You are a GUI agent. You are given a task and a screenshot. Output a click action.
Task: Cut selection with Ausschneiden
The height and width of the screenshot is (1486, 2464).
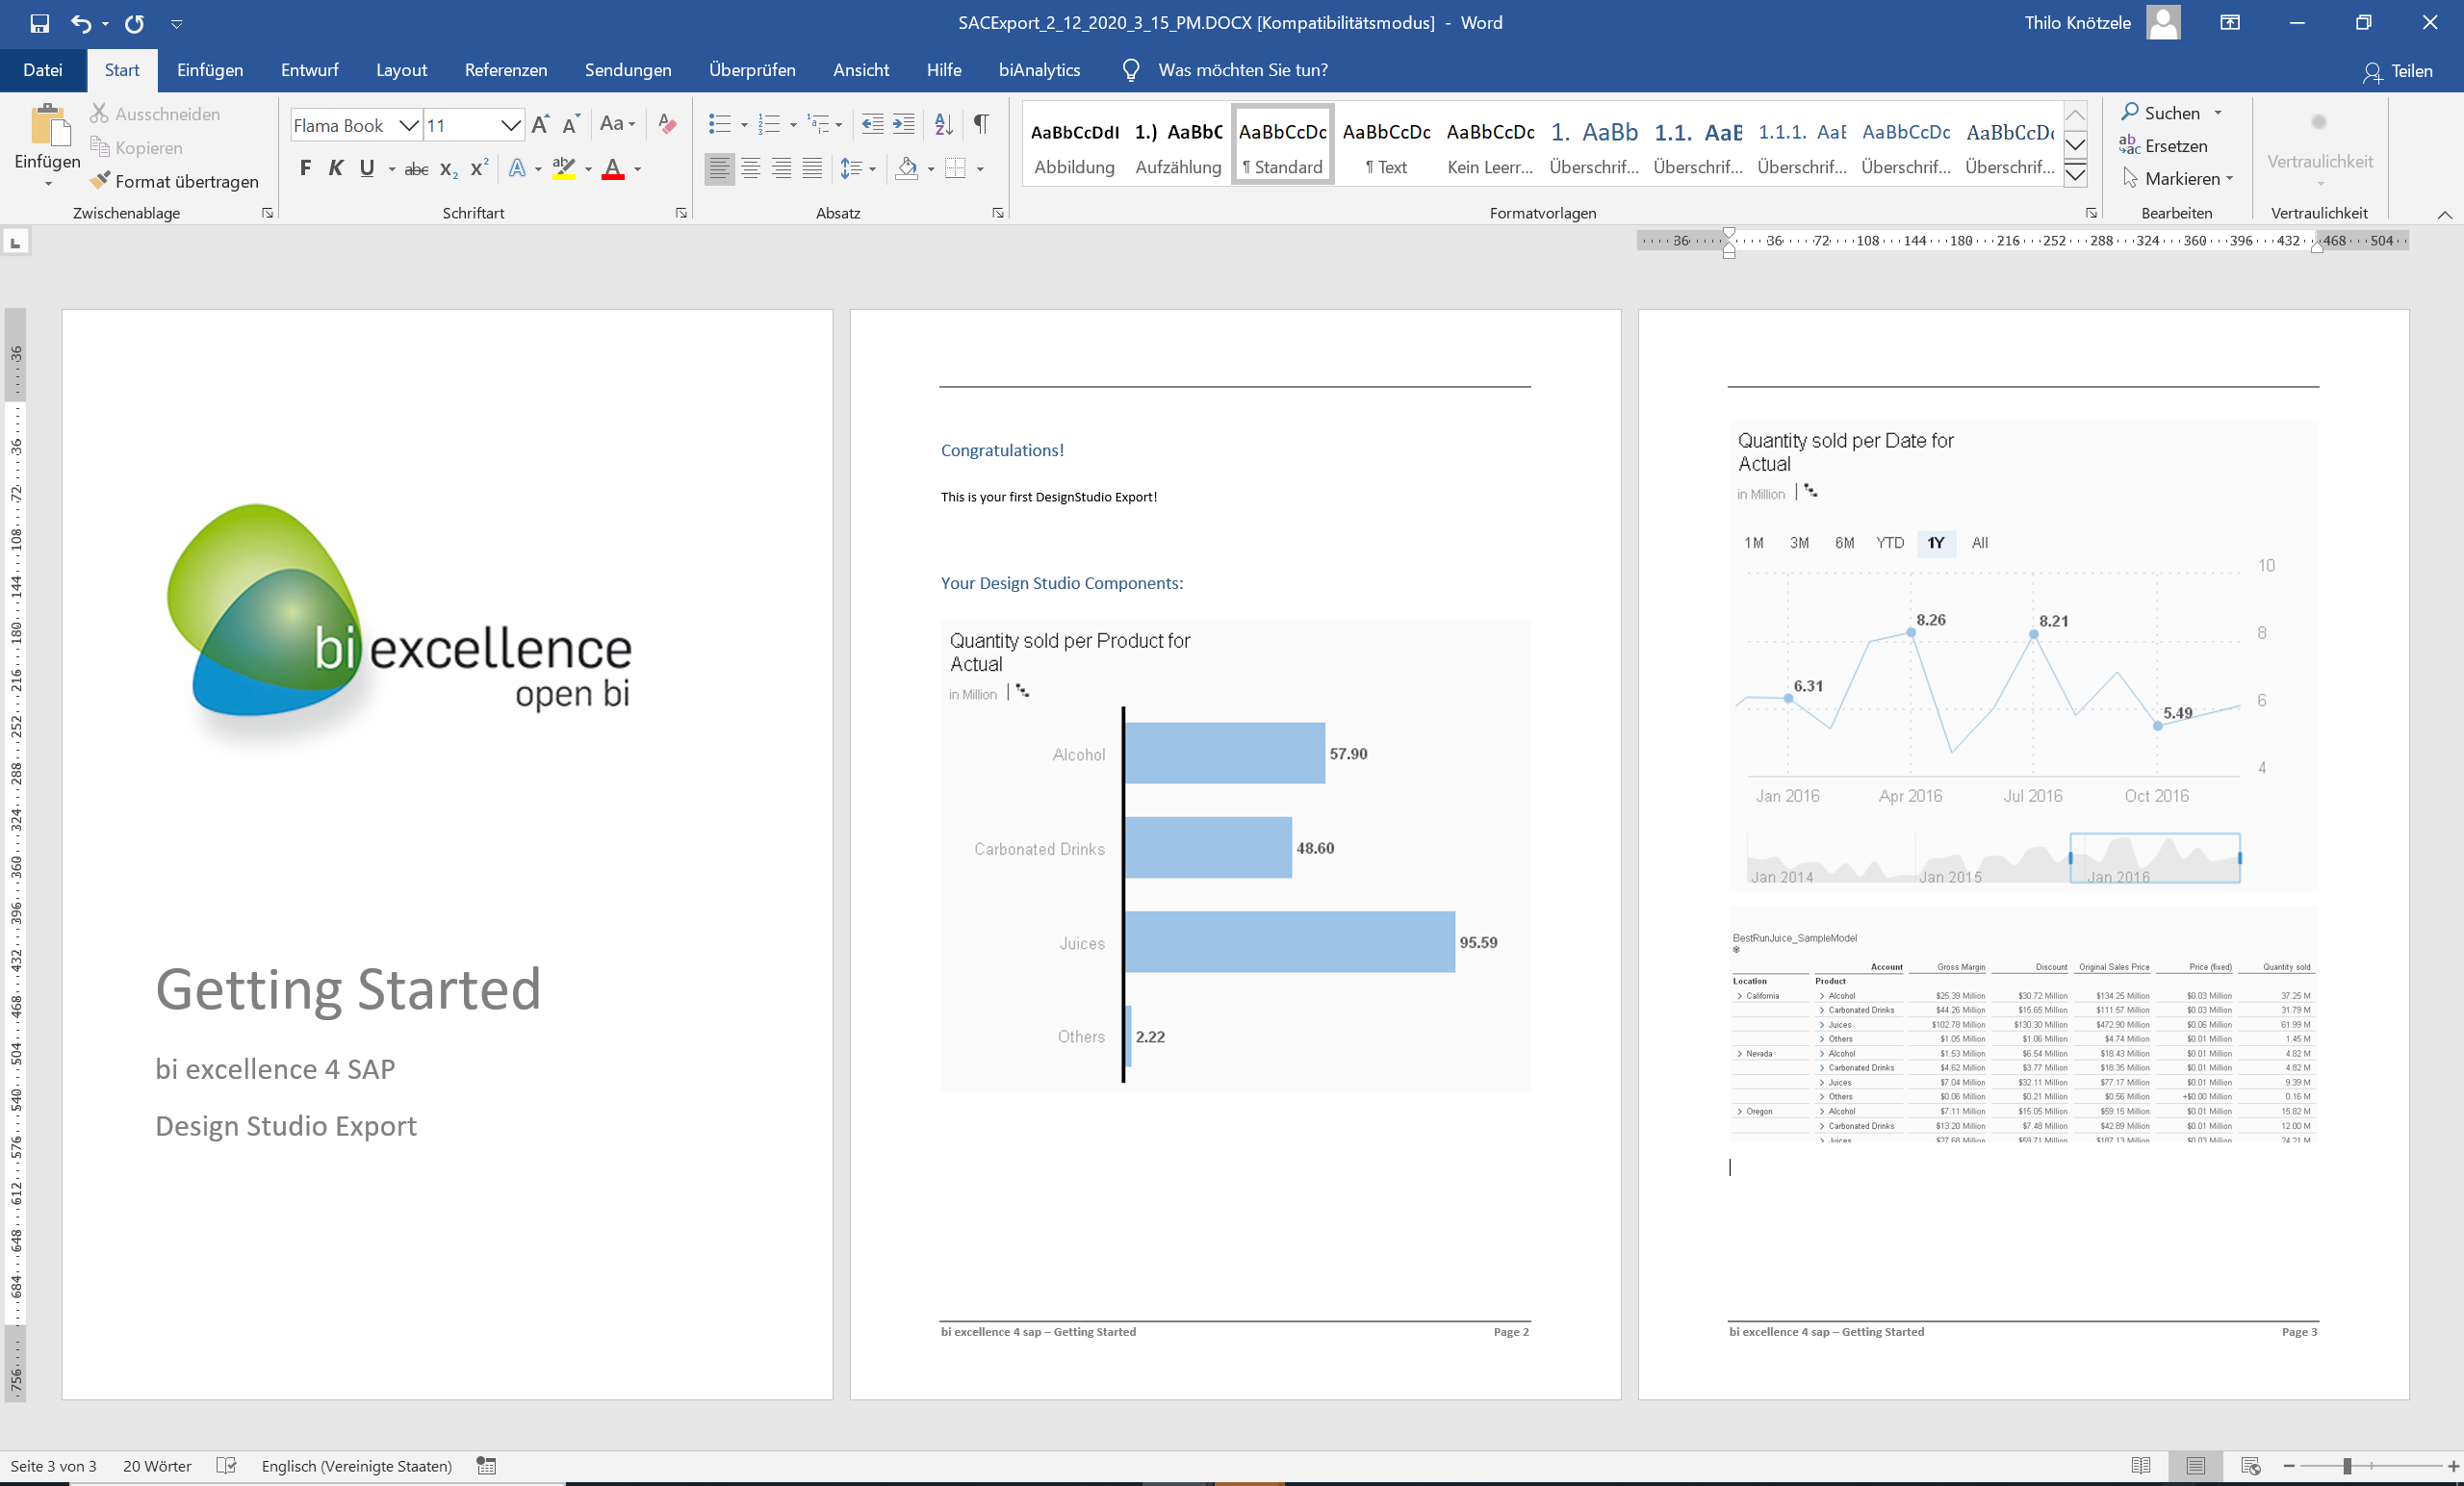155,114
